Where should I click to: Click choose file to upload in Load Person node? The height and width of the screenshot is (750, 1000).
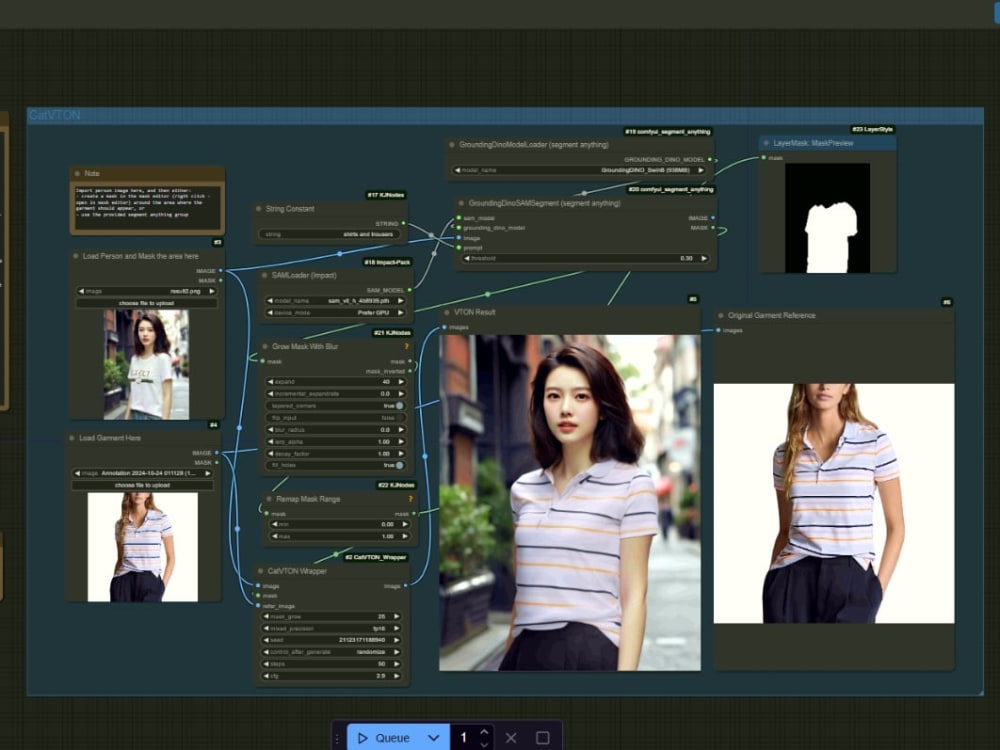147,303
